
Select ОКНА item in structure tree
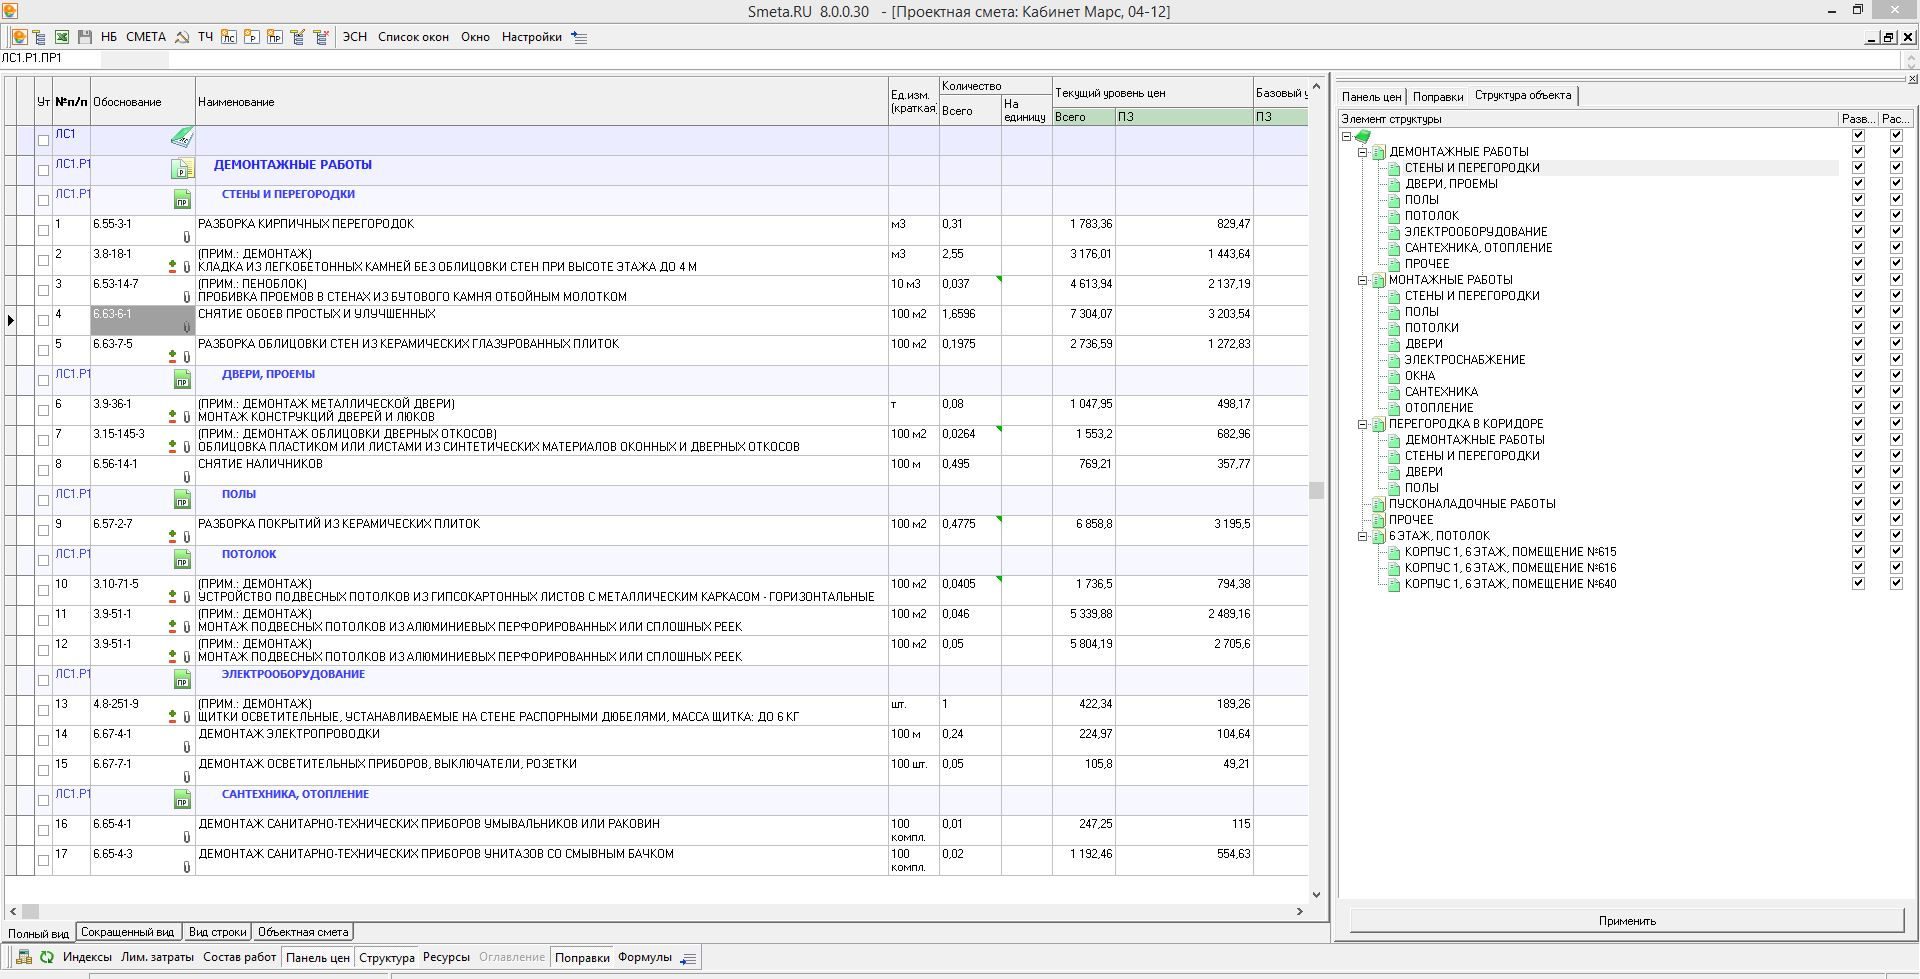(1419, 376)
